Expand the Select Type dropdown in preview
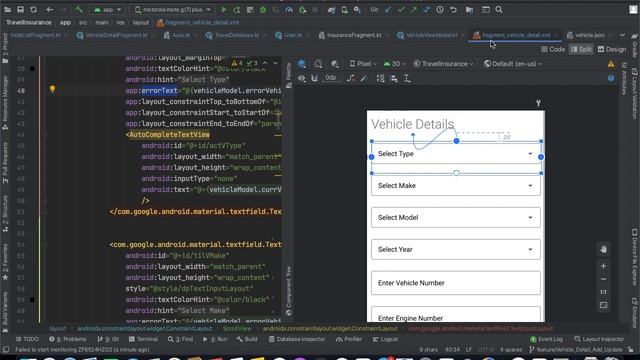Viewport: 640px width, 360px height. pyautogui.click(x=530, y=154)
